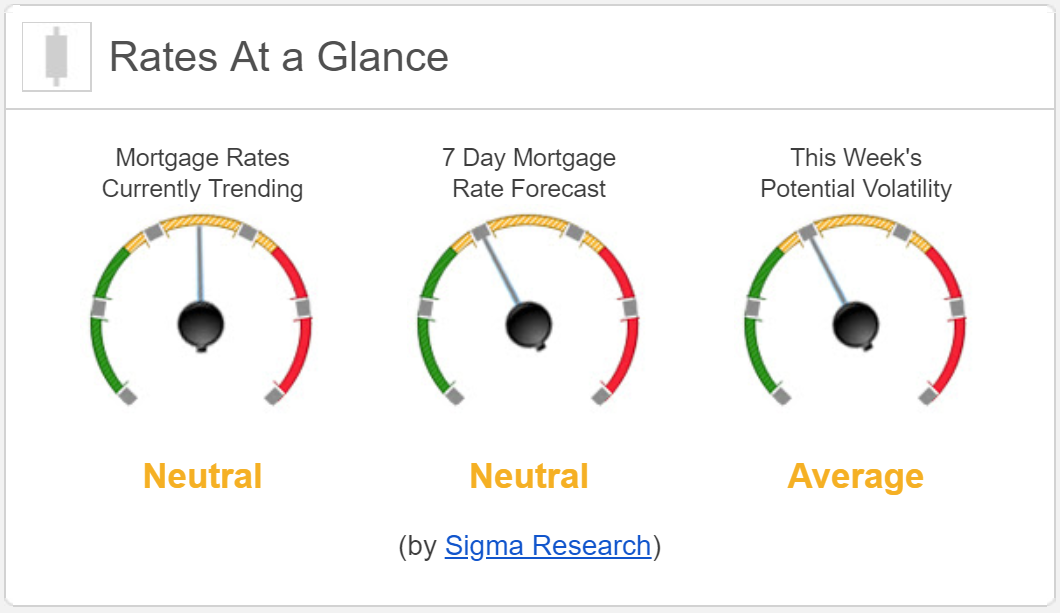Click This Week's Potential Volatility gauge
Screen dimensions: 1060x613
(855, 310)
